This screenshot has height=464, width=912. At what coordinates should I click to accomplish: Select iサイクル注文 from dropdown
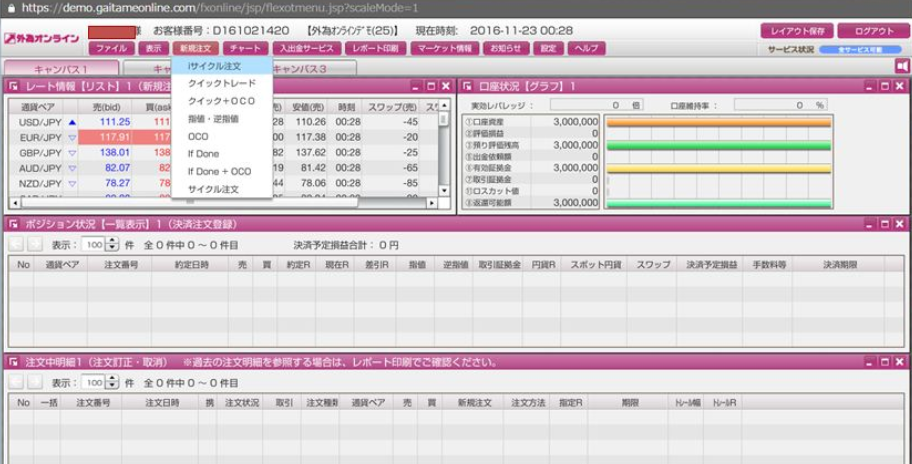coord(222,66)
